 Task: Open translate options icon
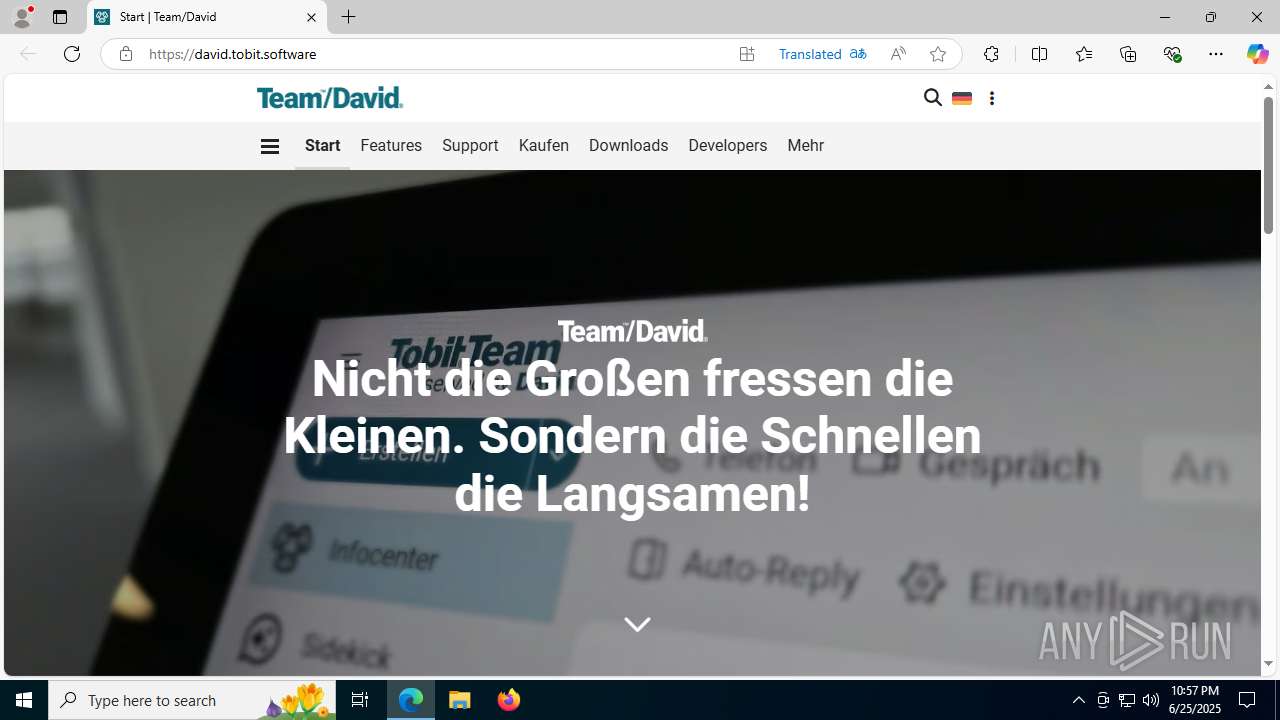(x=858, y=54)
